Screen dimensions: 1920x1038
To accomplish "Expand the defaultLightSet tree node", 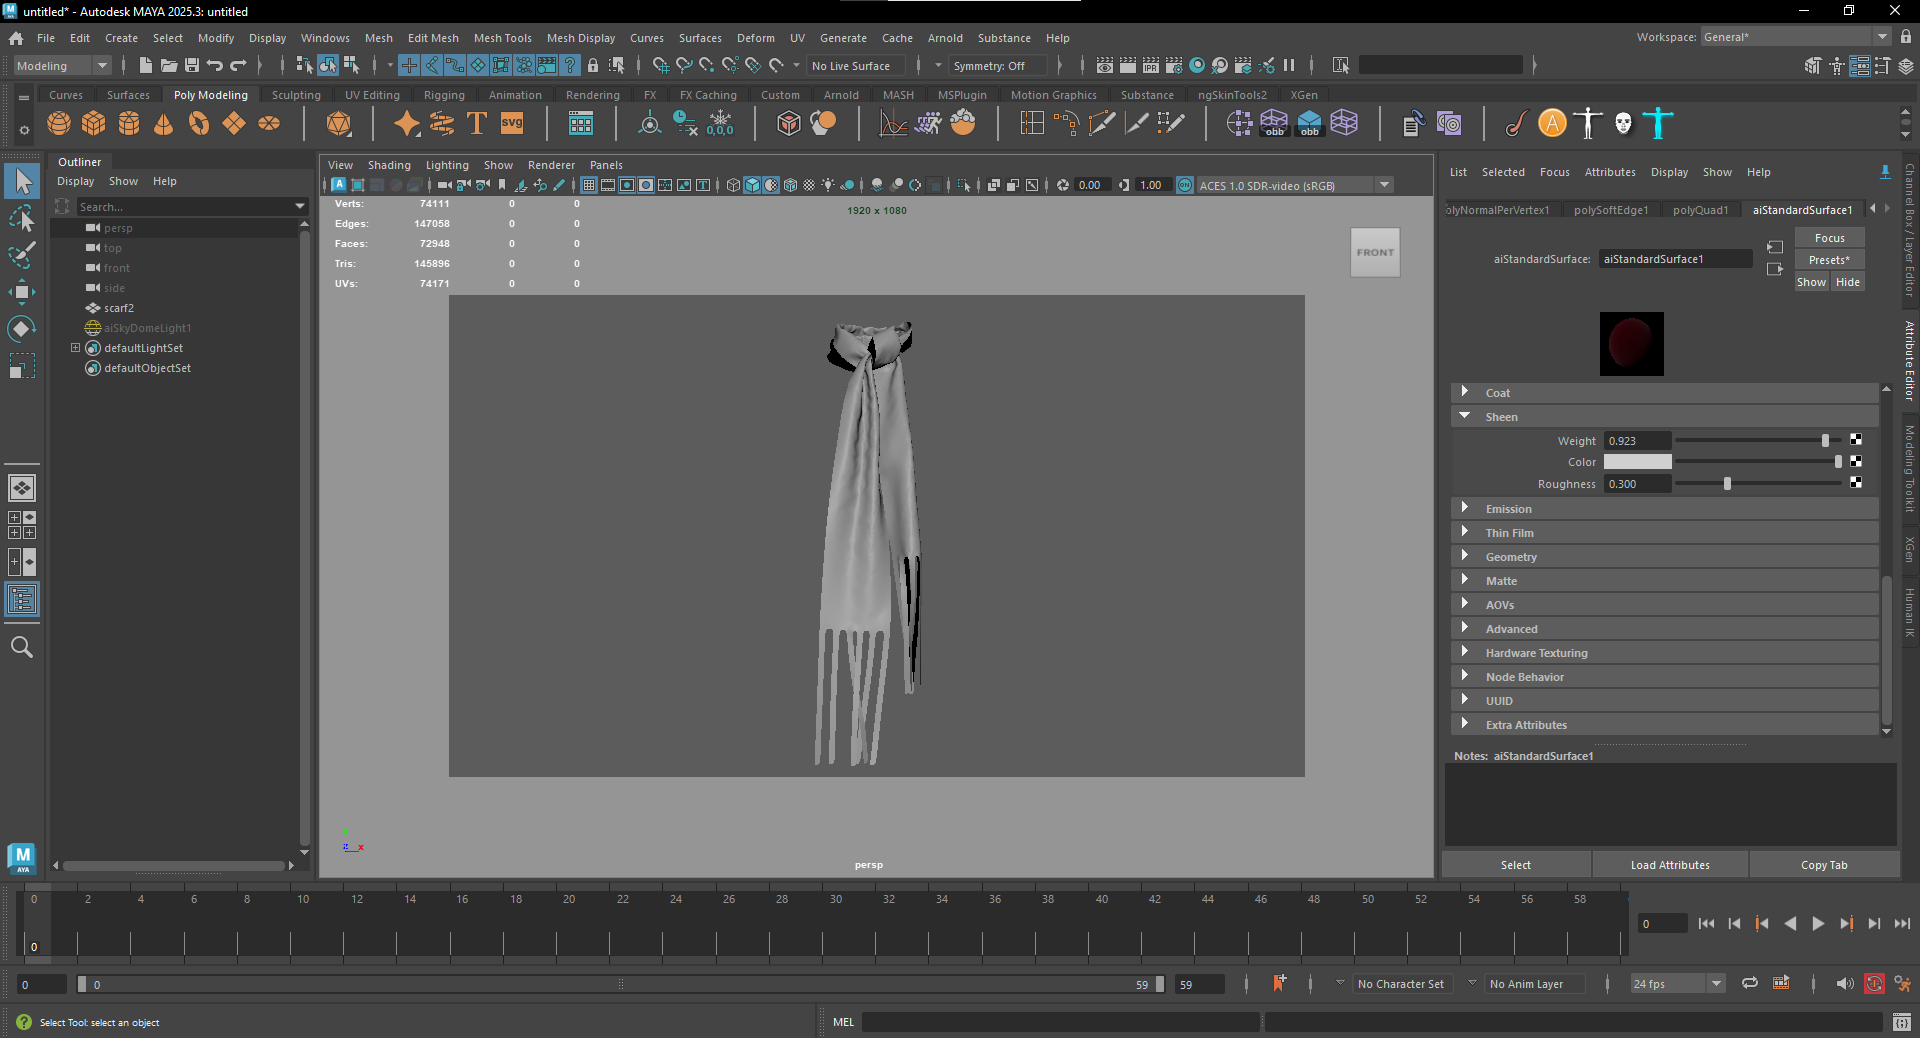I will point(75,348).
